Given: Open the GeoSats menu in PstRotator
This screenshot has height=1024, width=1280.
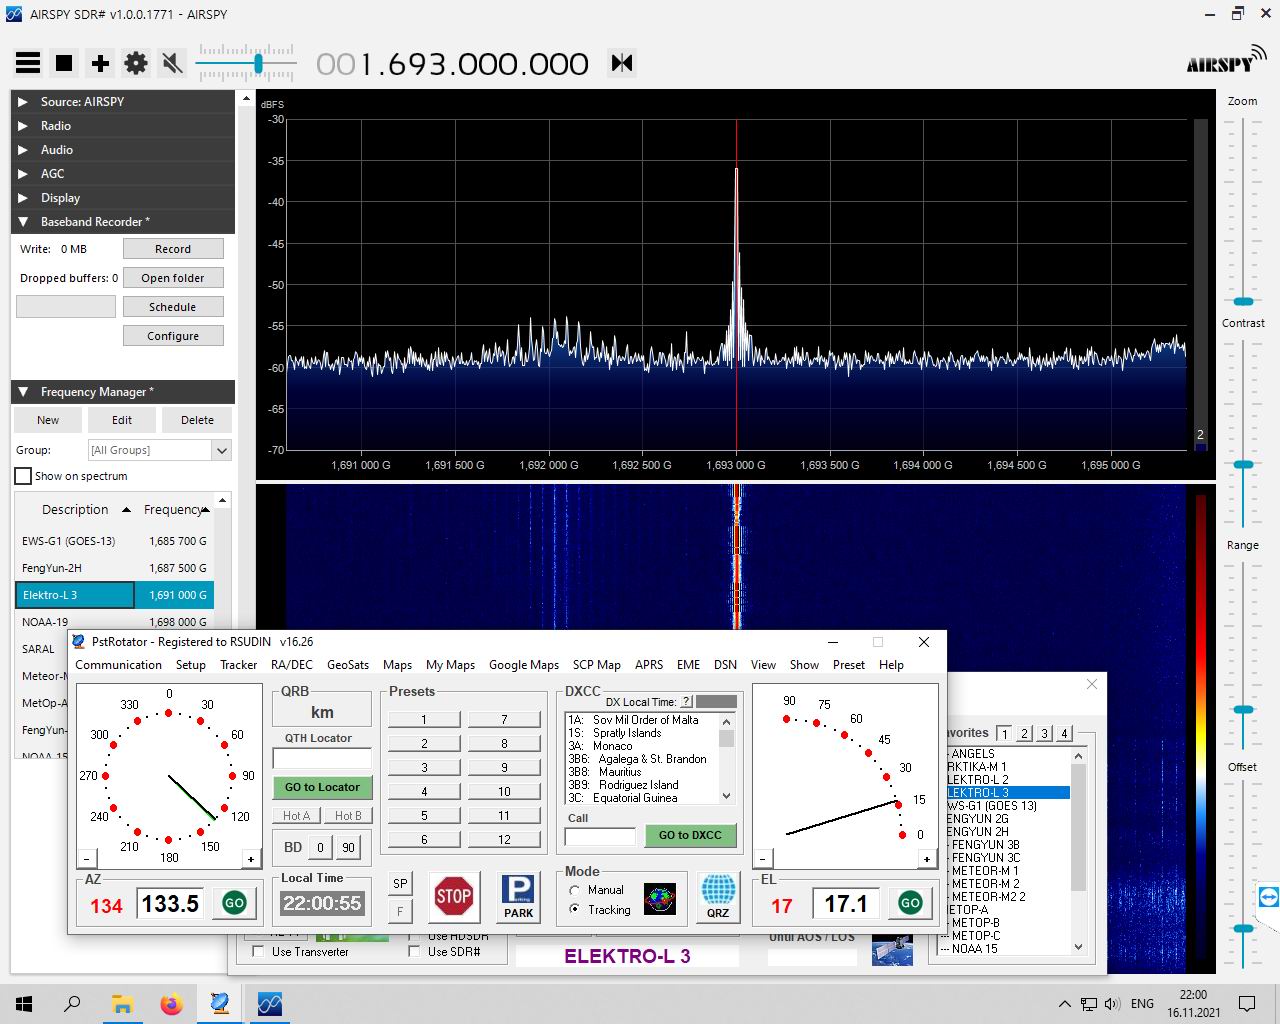Looking at the screenshot, I should [348, 665].
